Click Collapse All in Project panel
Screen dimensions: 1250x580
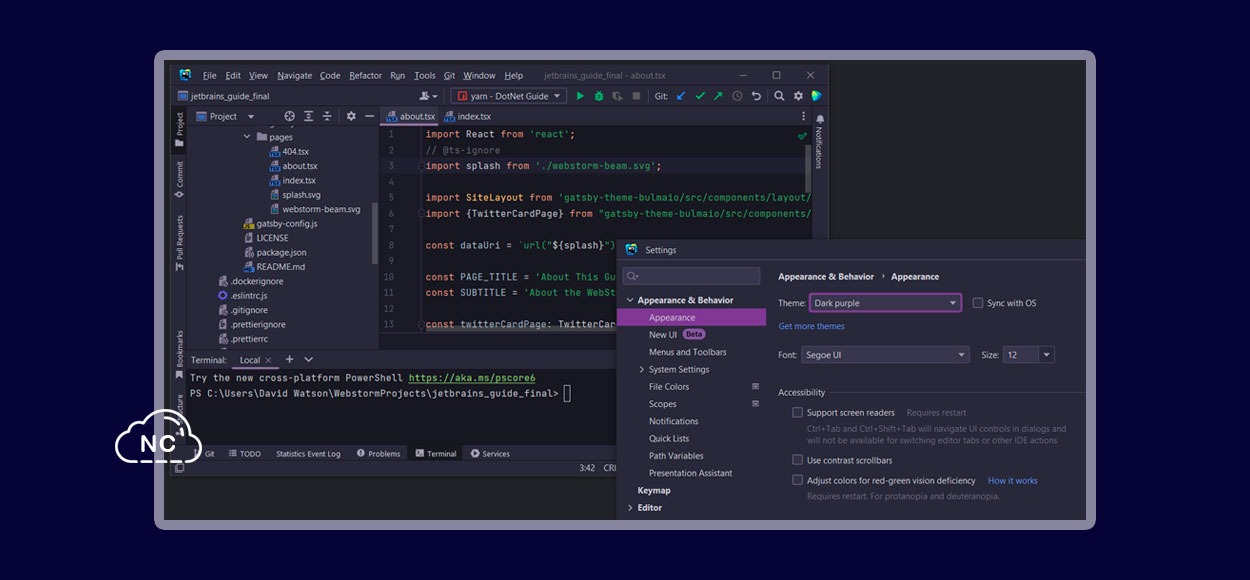328,116
